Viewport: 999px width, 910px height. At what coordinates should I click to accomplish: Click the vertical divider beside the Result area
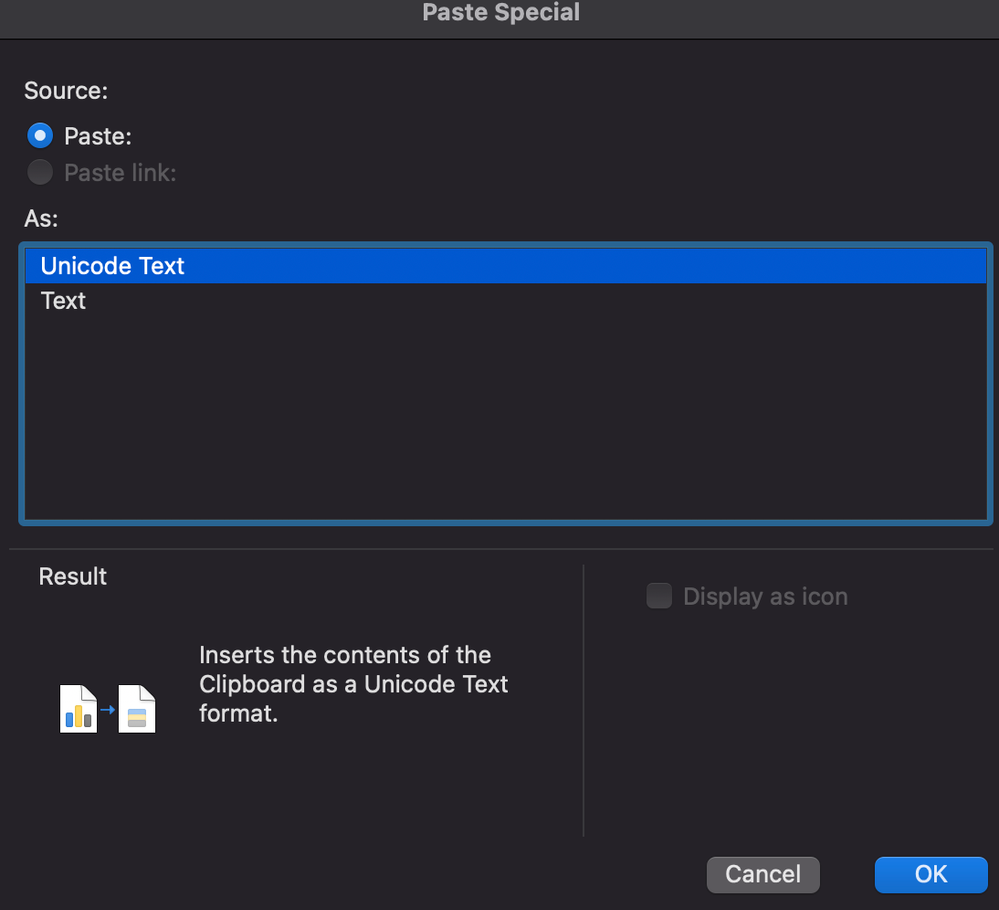click(583, 700)
